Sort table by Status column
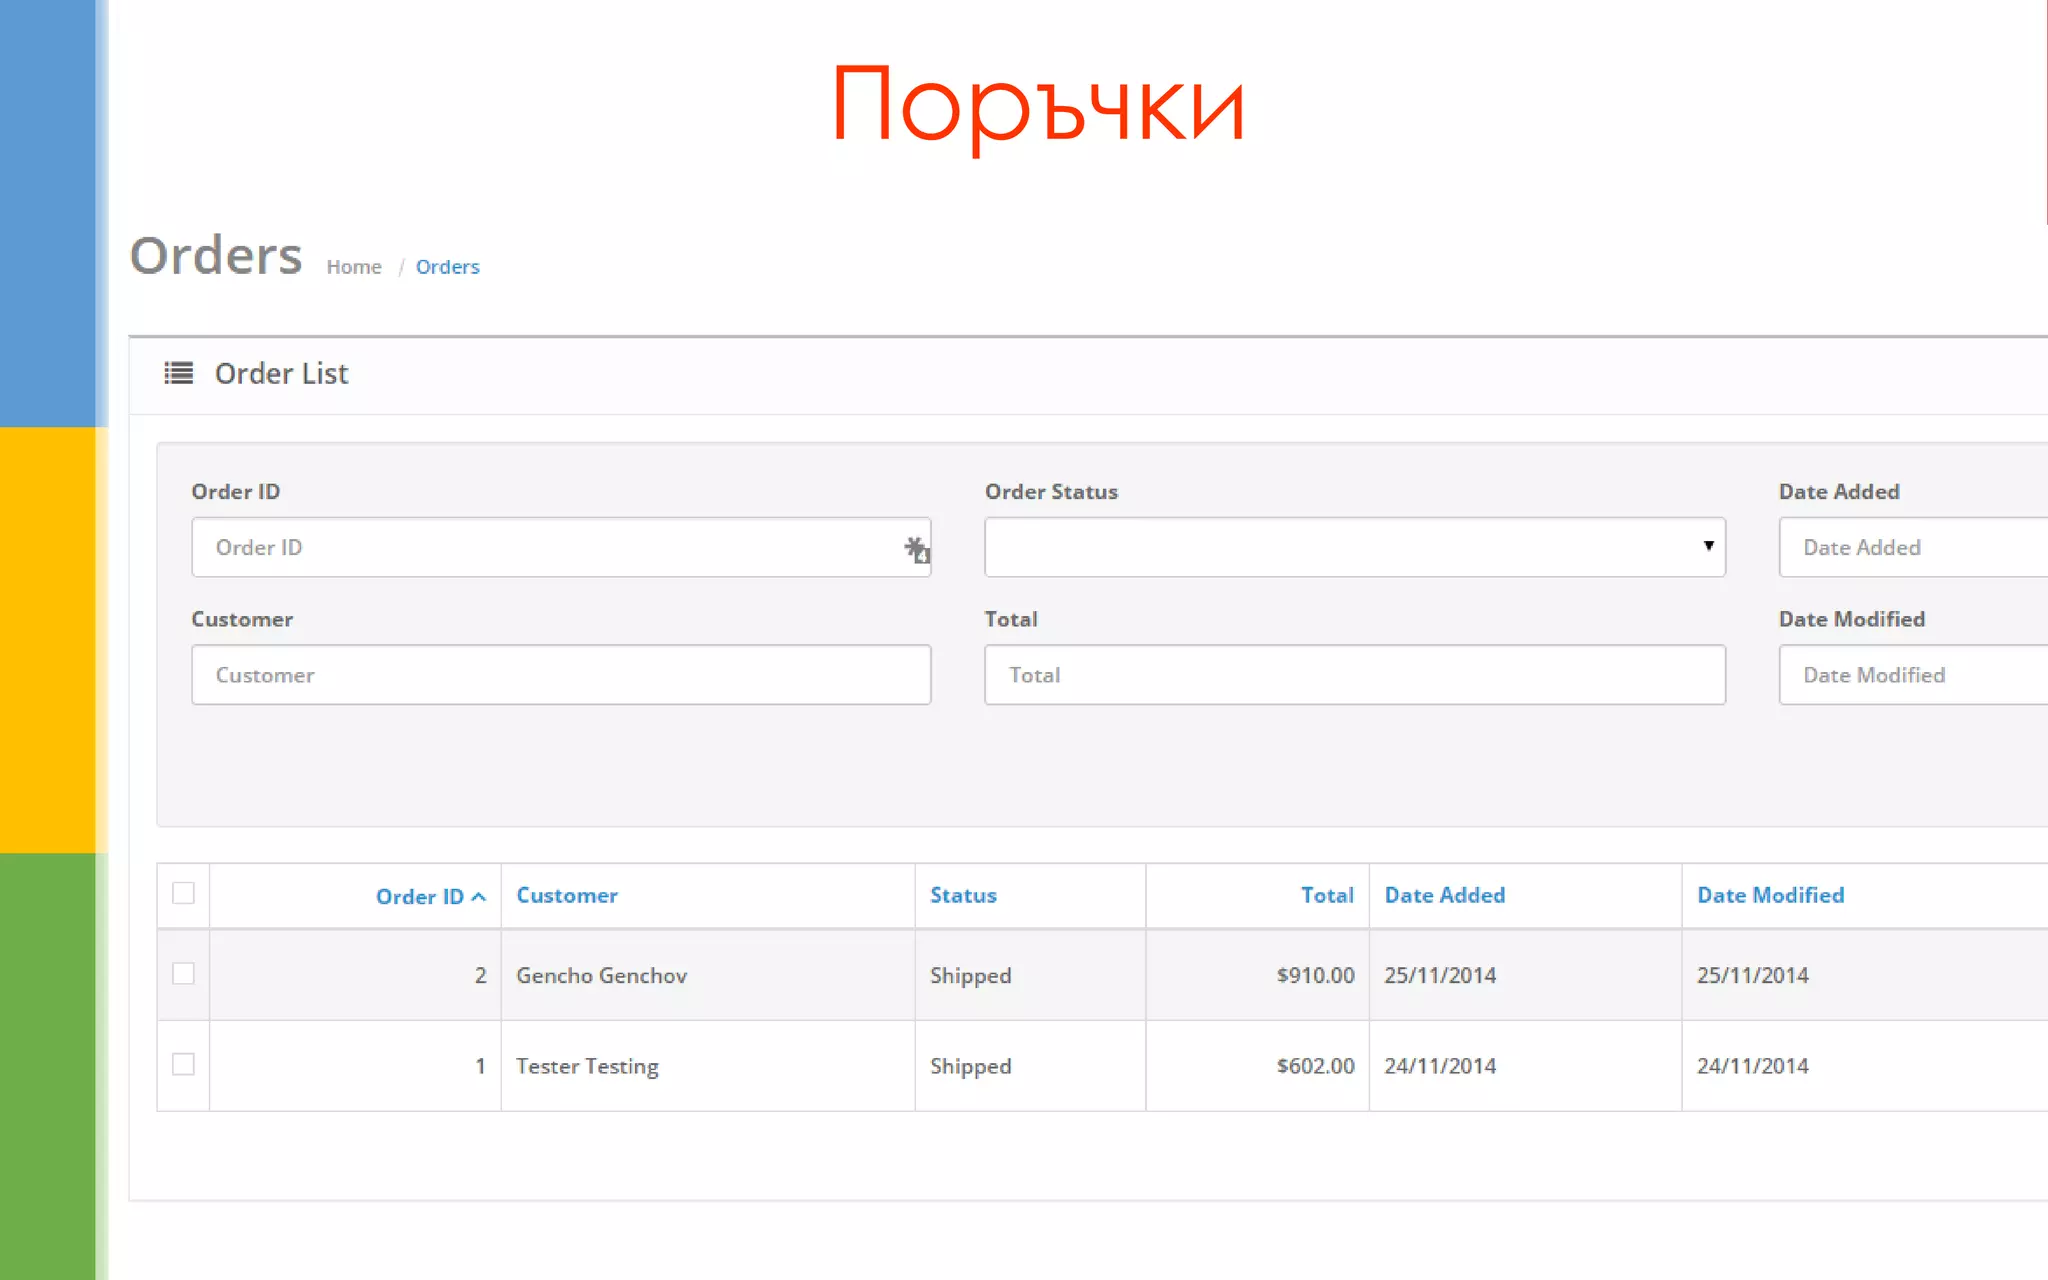The height and width of the screenshot is (1280, 2048). coord(963,895)
